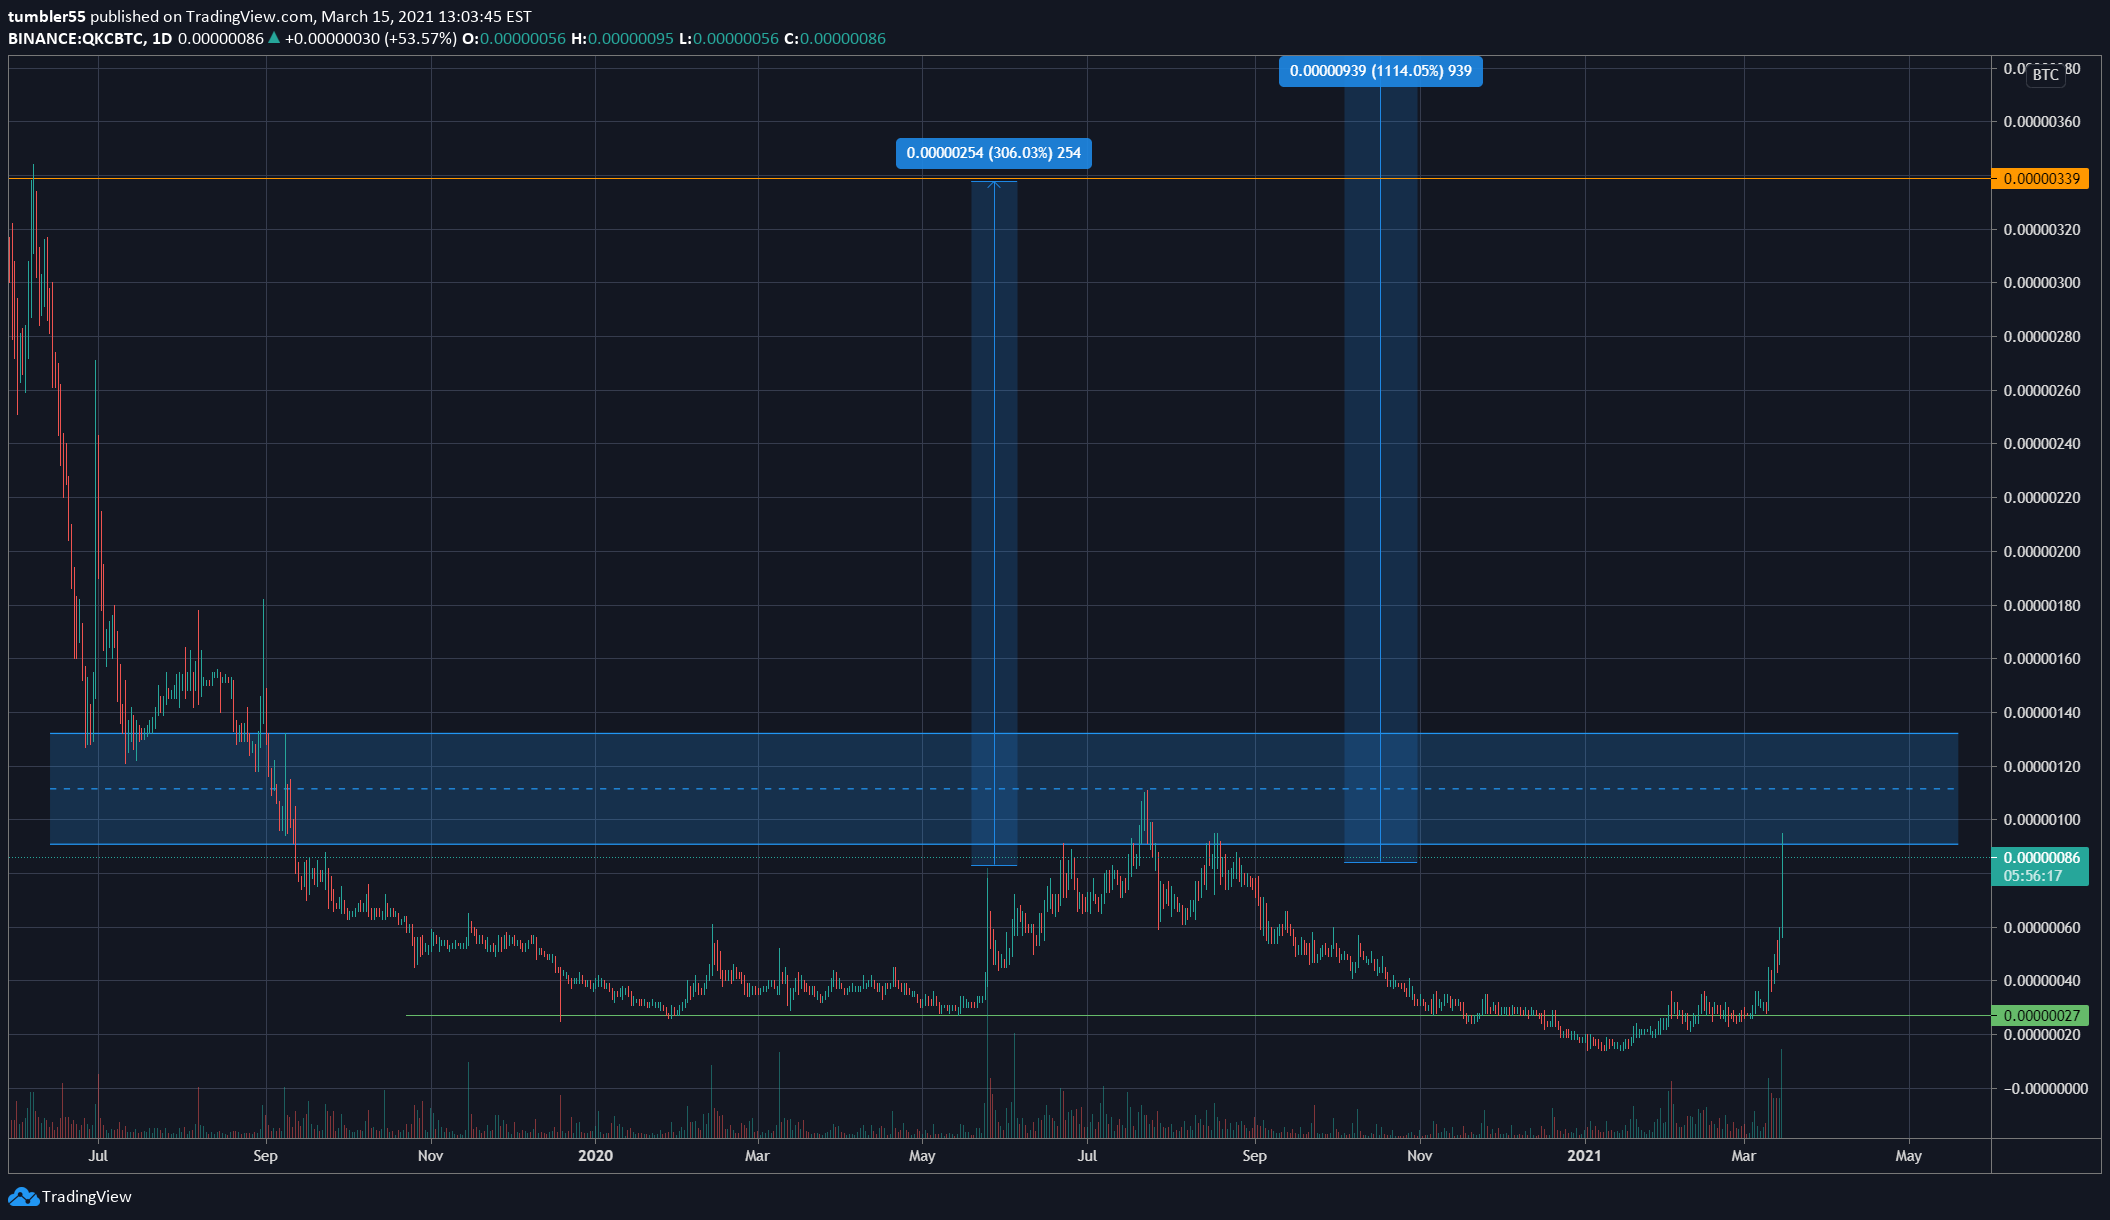The width and height of the screenshot is (2110, 1220).
Task: Select the BTC currency label on price axis
Action: (x=2045, y=75)
